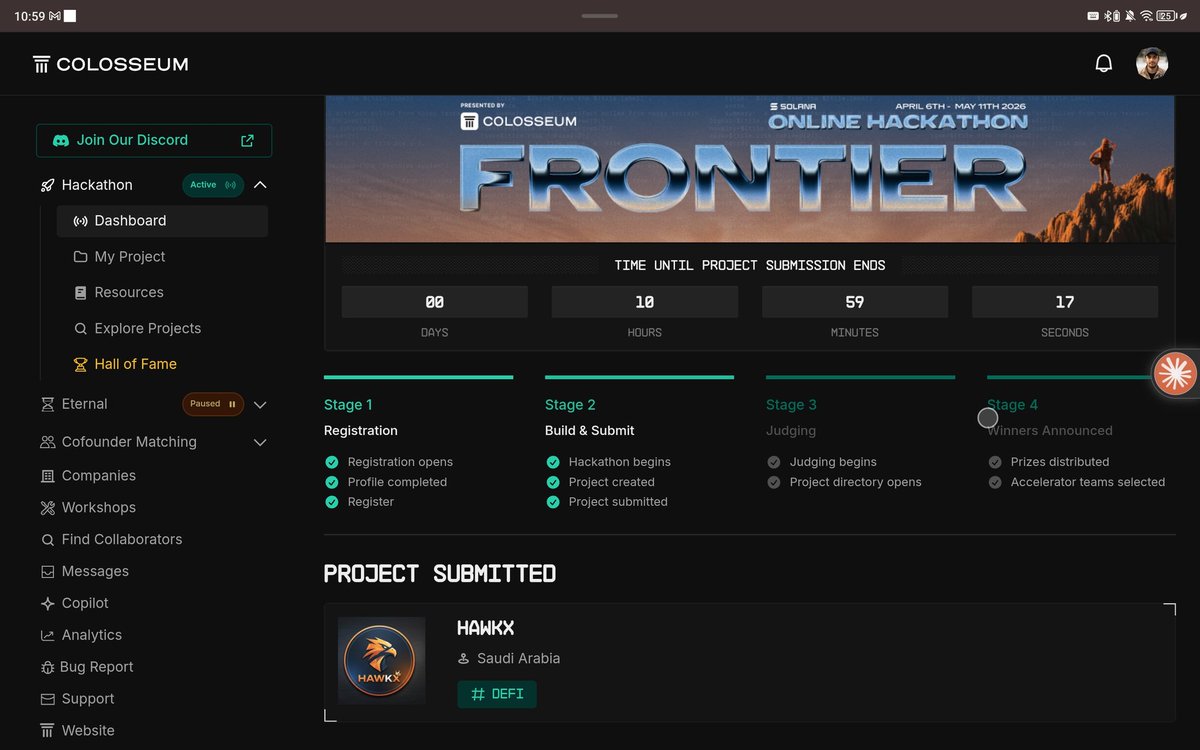Tap the orange floating assistant button
Image resolution: width=1200 pixels, height=750 pixels.
click(1176, 374)
